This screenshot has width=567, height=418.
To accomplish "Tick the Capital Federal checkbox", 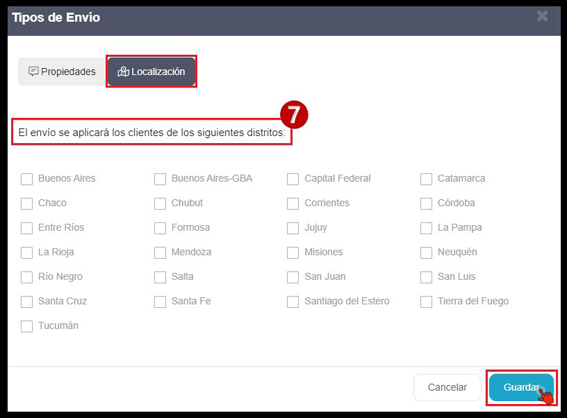I will 293,179.
